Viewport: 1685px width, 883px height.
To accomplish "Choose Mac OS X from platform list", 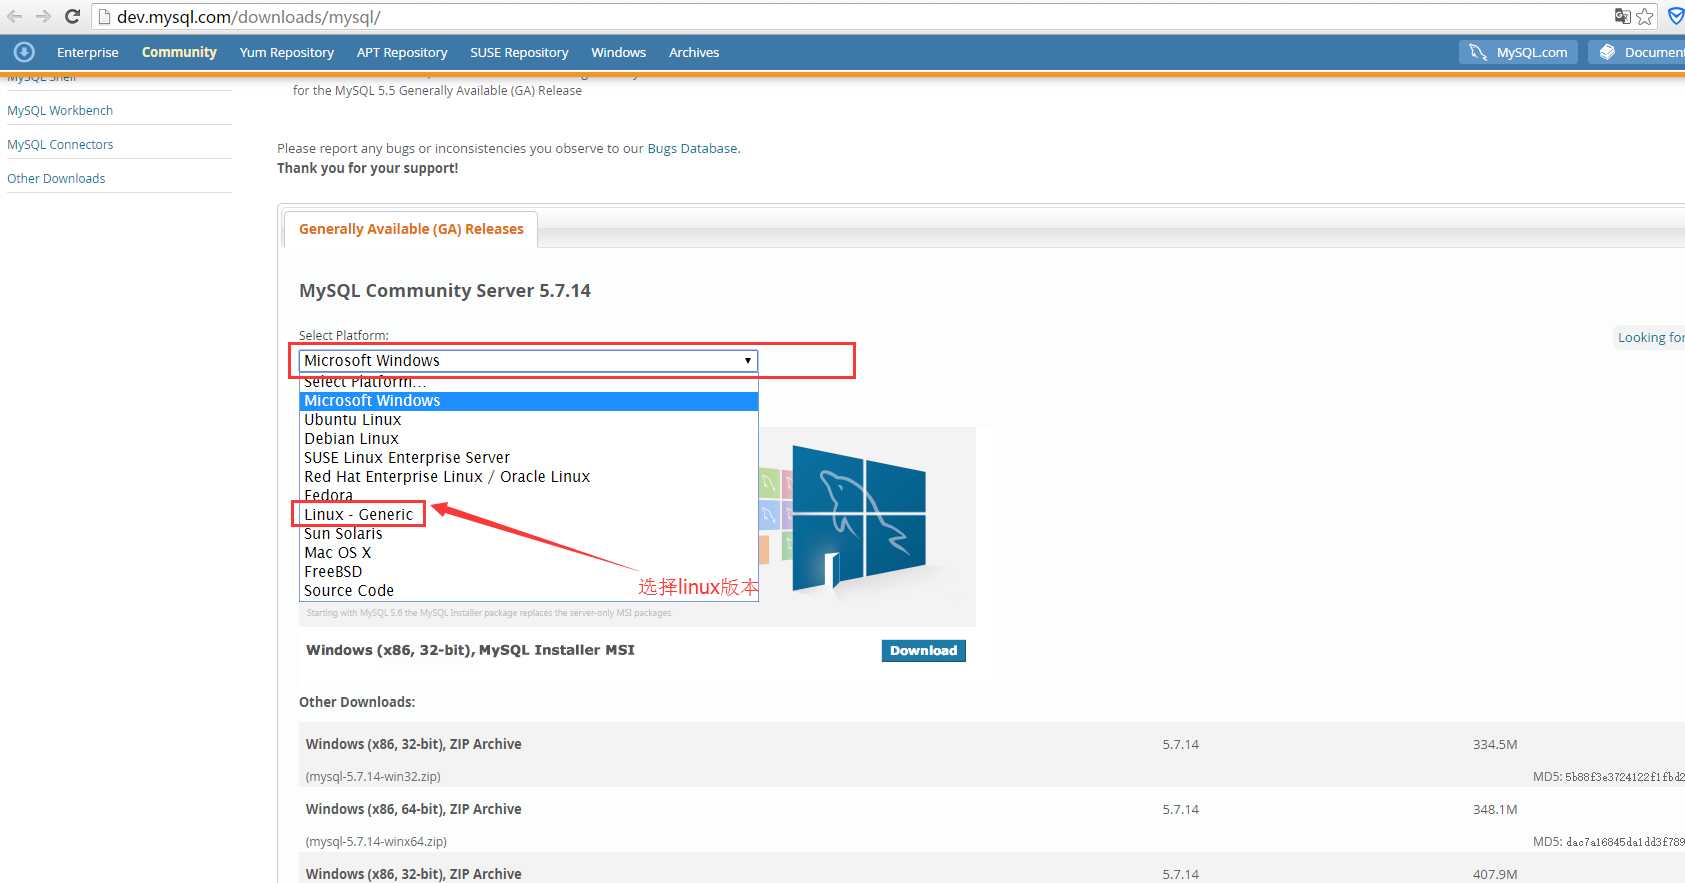I will pyautogui.click(x=528, y=553).
